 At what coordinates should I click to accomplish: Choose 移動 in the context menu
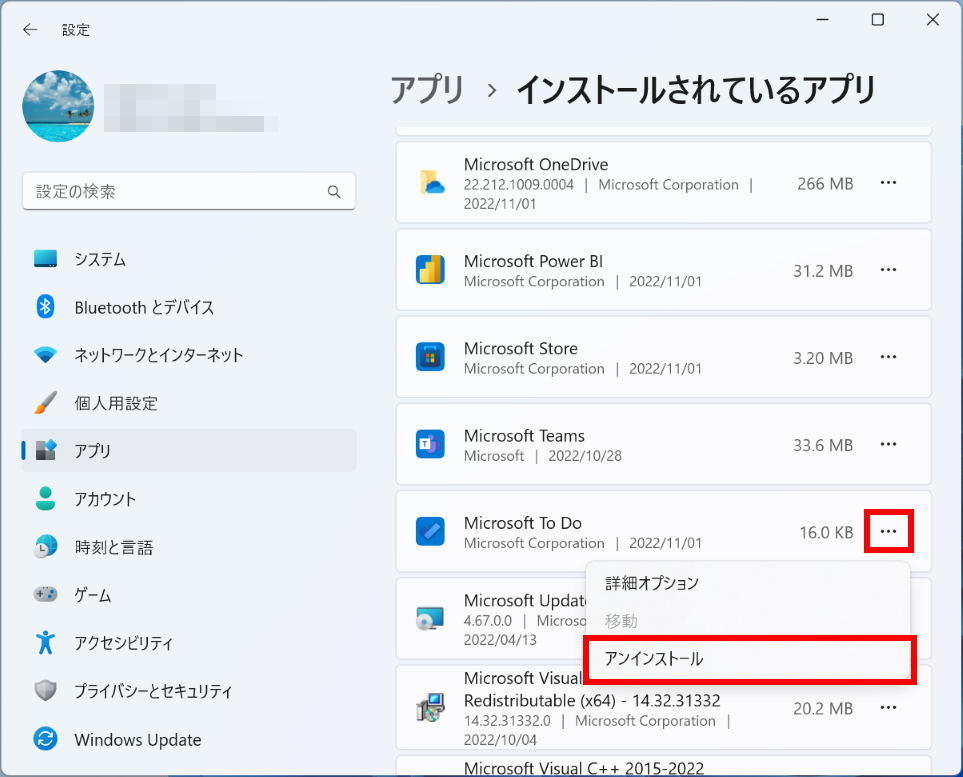tap(747, 621)
